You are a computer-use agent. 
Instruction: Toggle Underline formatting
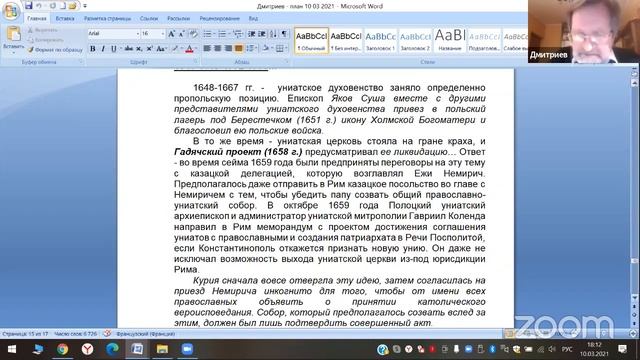114,49
